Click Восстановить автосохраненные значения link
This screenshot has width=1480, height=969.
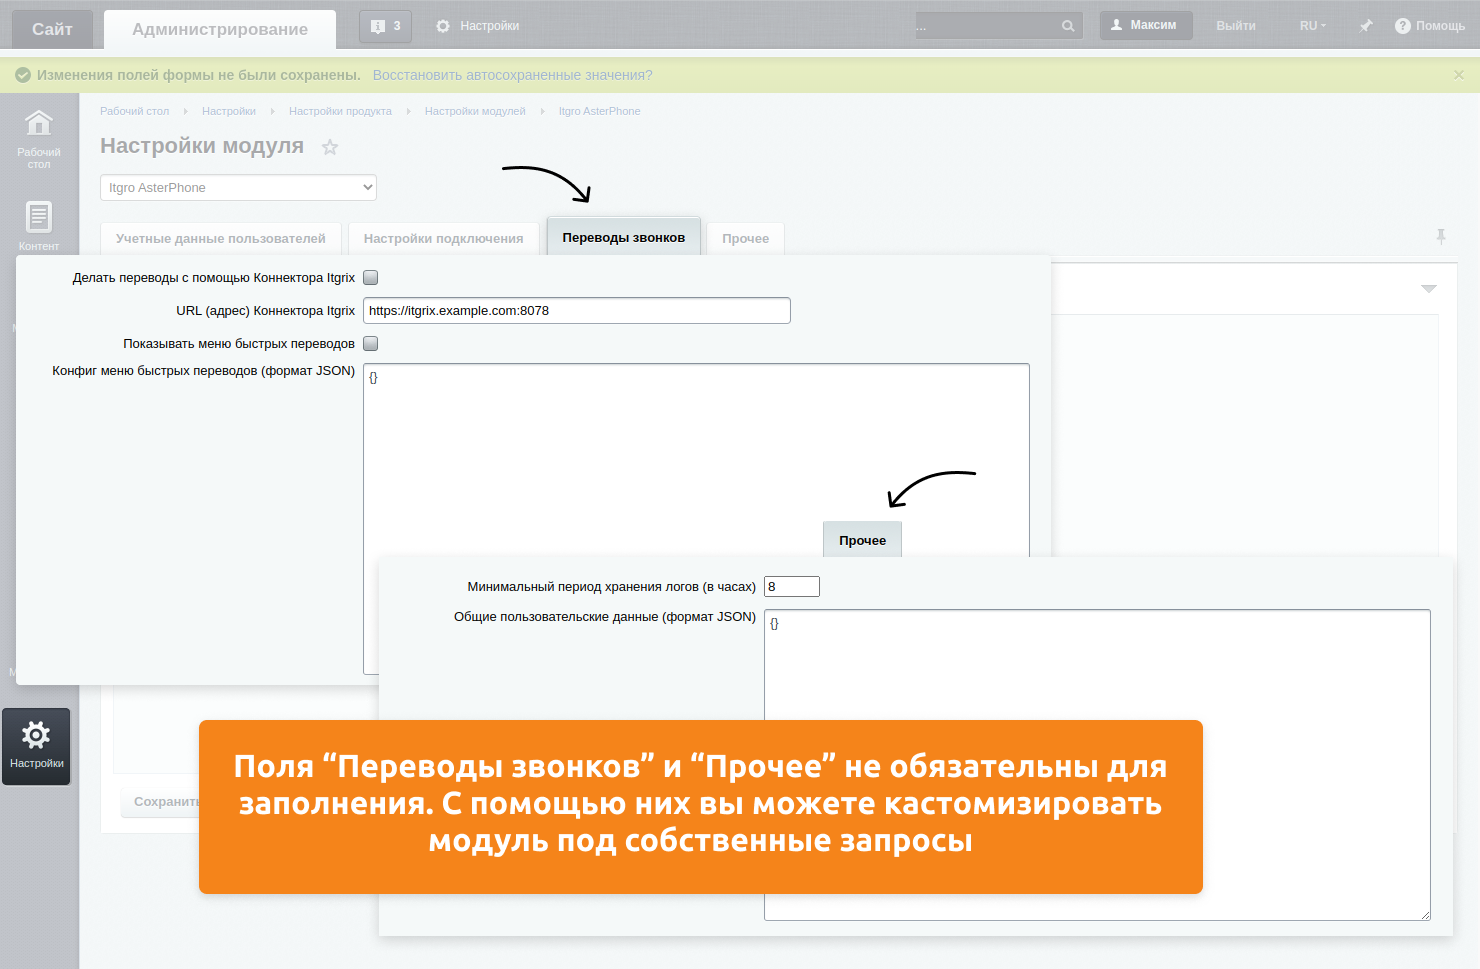click(x=512, y=75)
